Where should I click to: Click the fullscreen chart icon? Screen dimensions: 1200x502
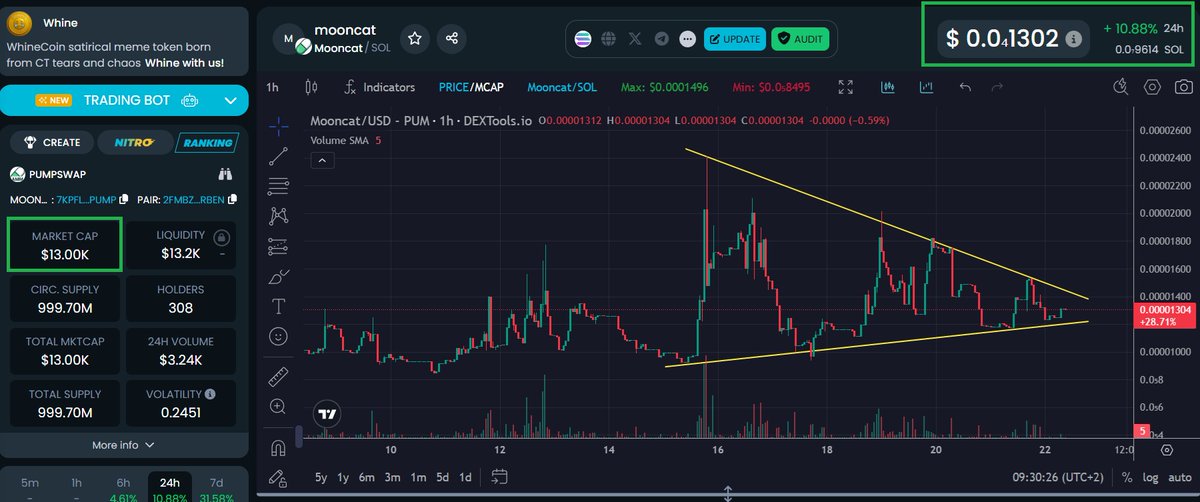click(x=846, y=87)
